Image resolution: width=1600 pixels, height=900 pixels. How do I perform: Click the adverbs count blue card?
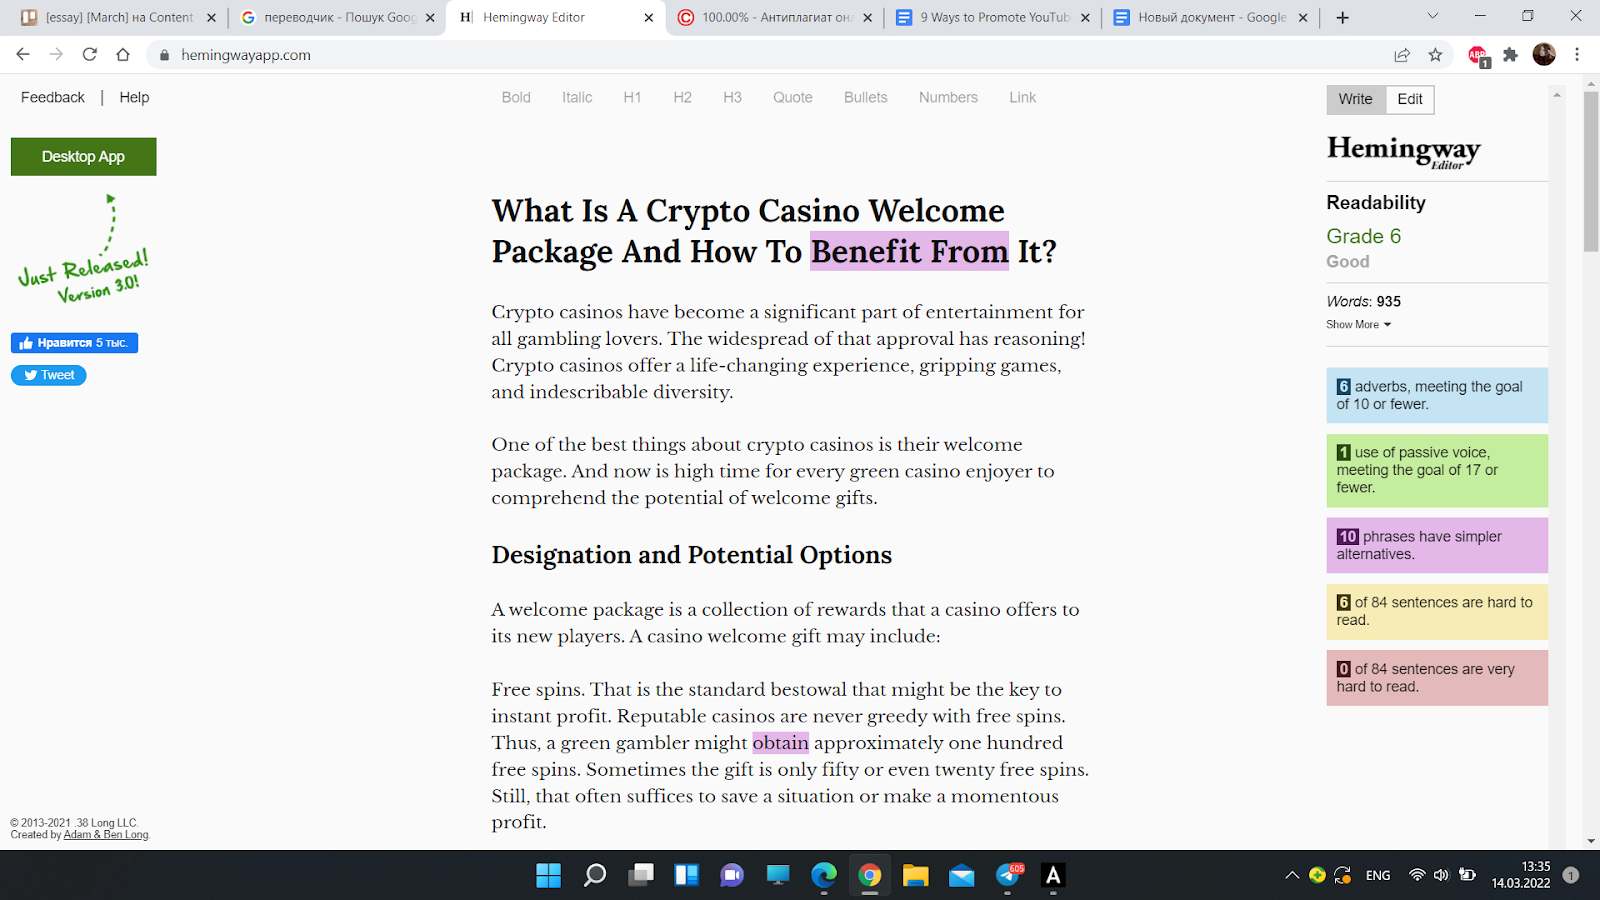(1437, 396)
